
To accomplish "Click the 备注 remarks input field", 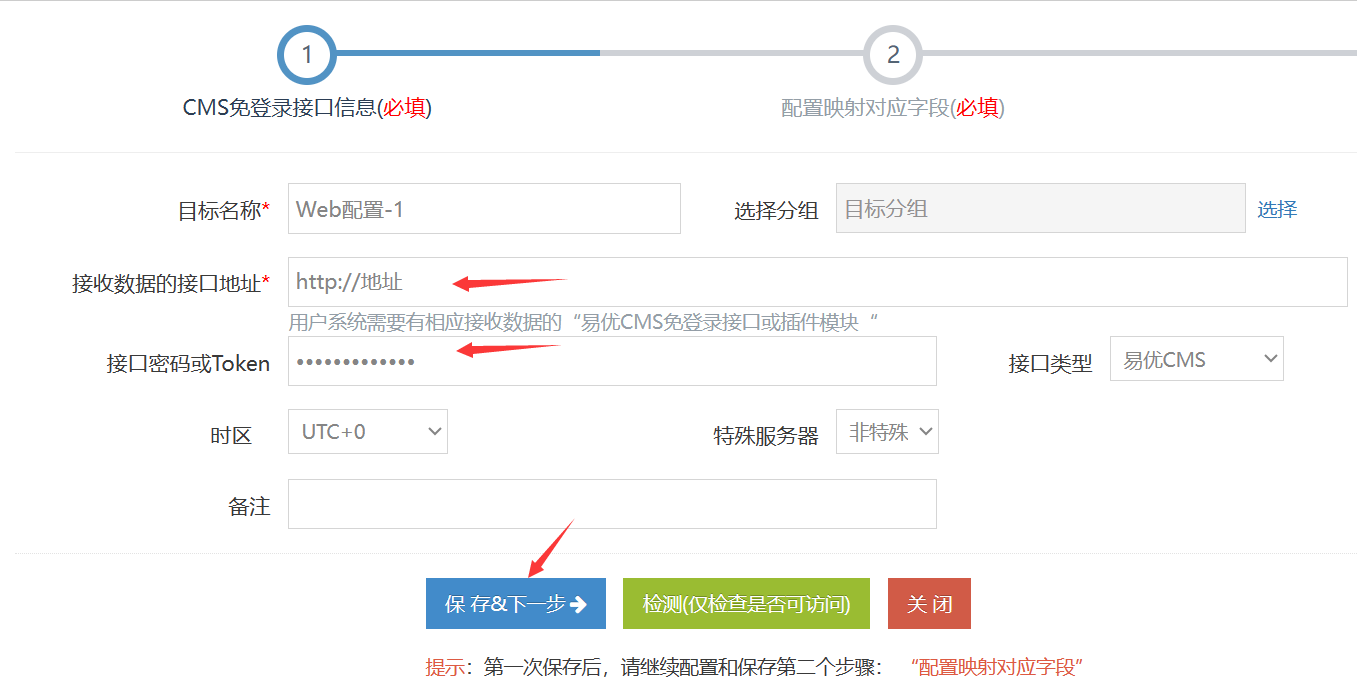I will tap(612, 504).
